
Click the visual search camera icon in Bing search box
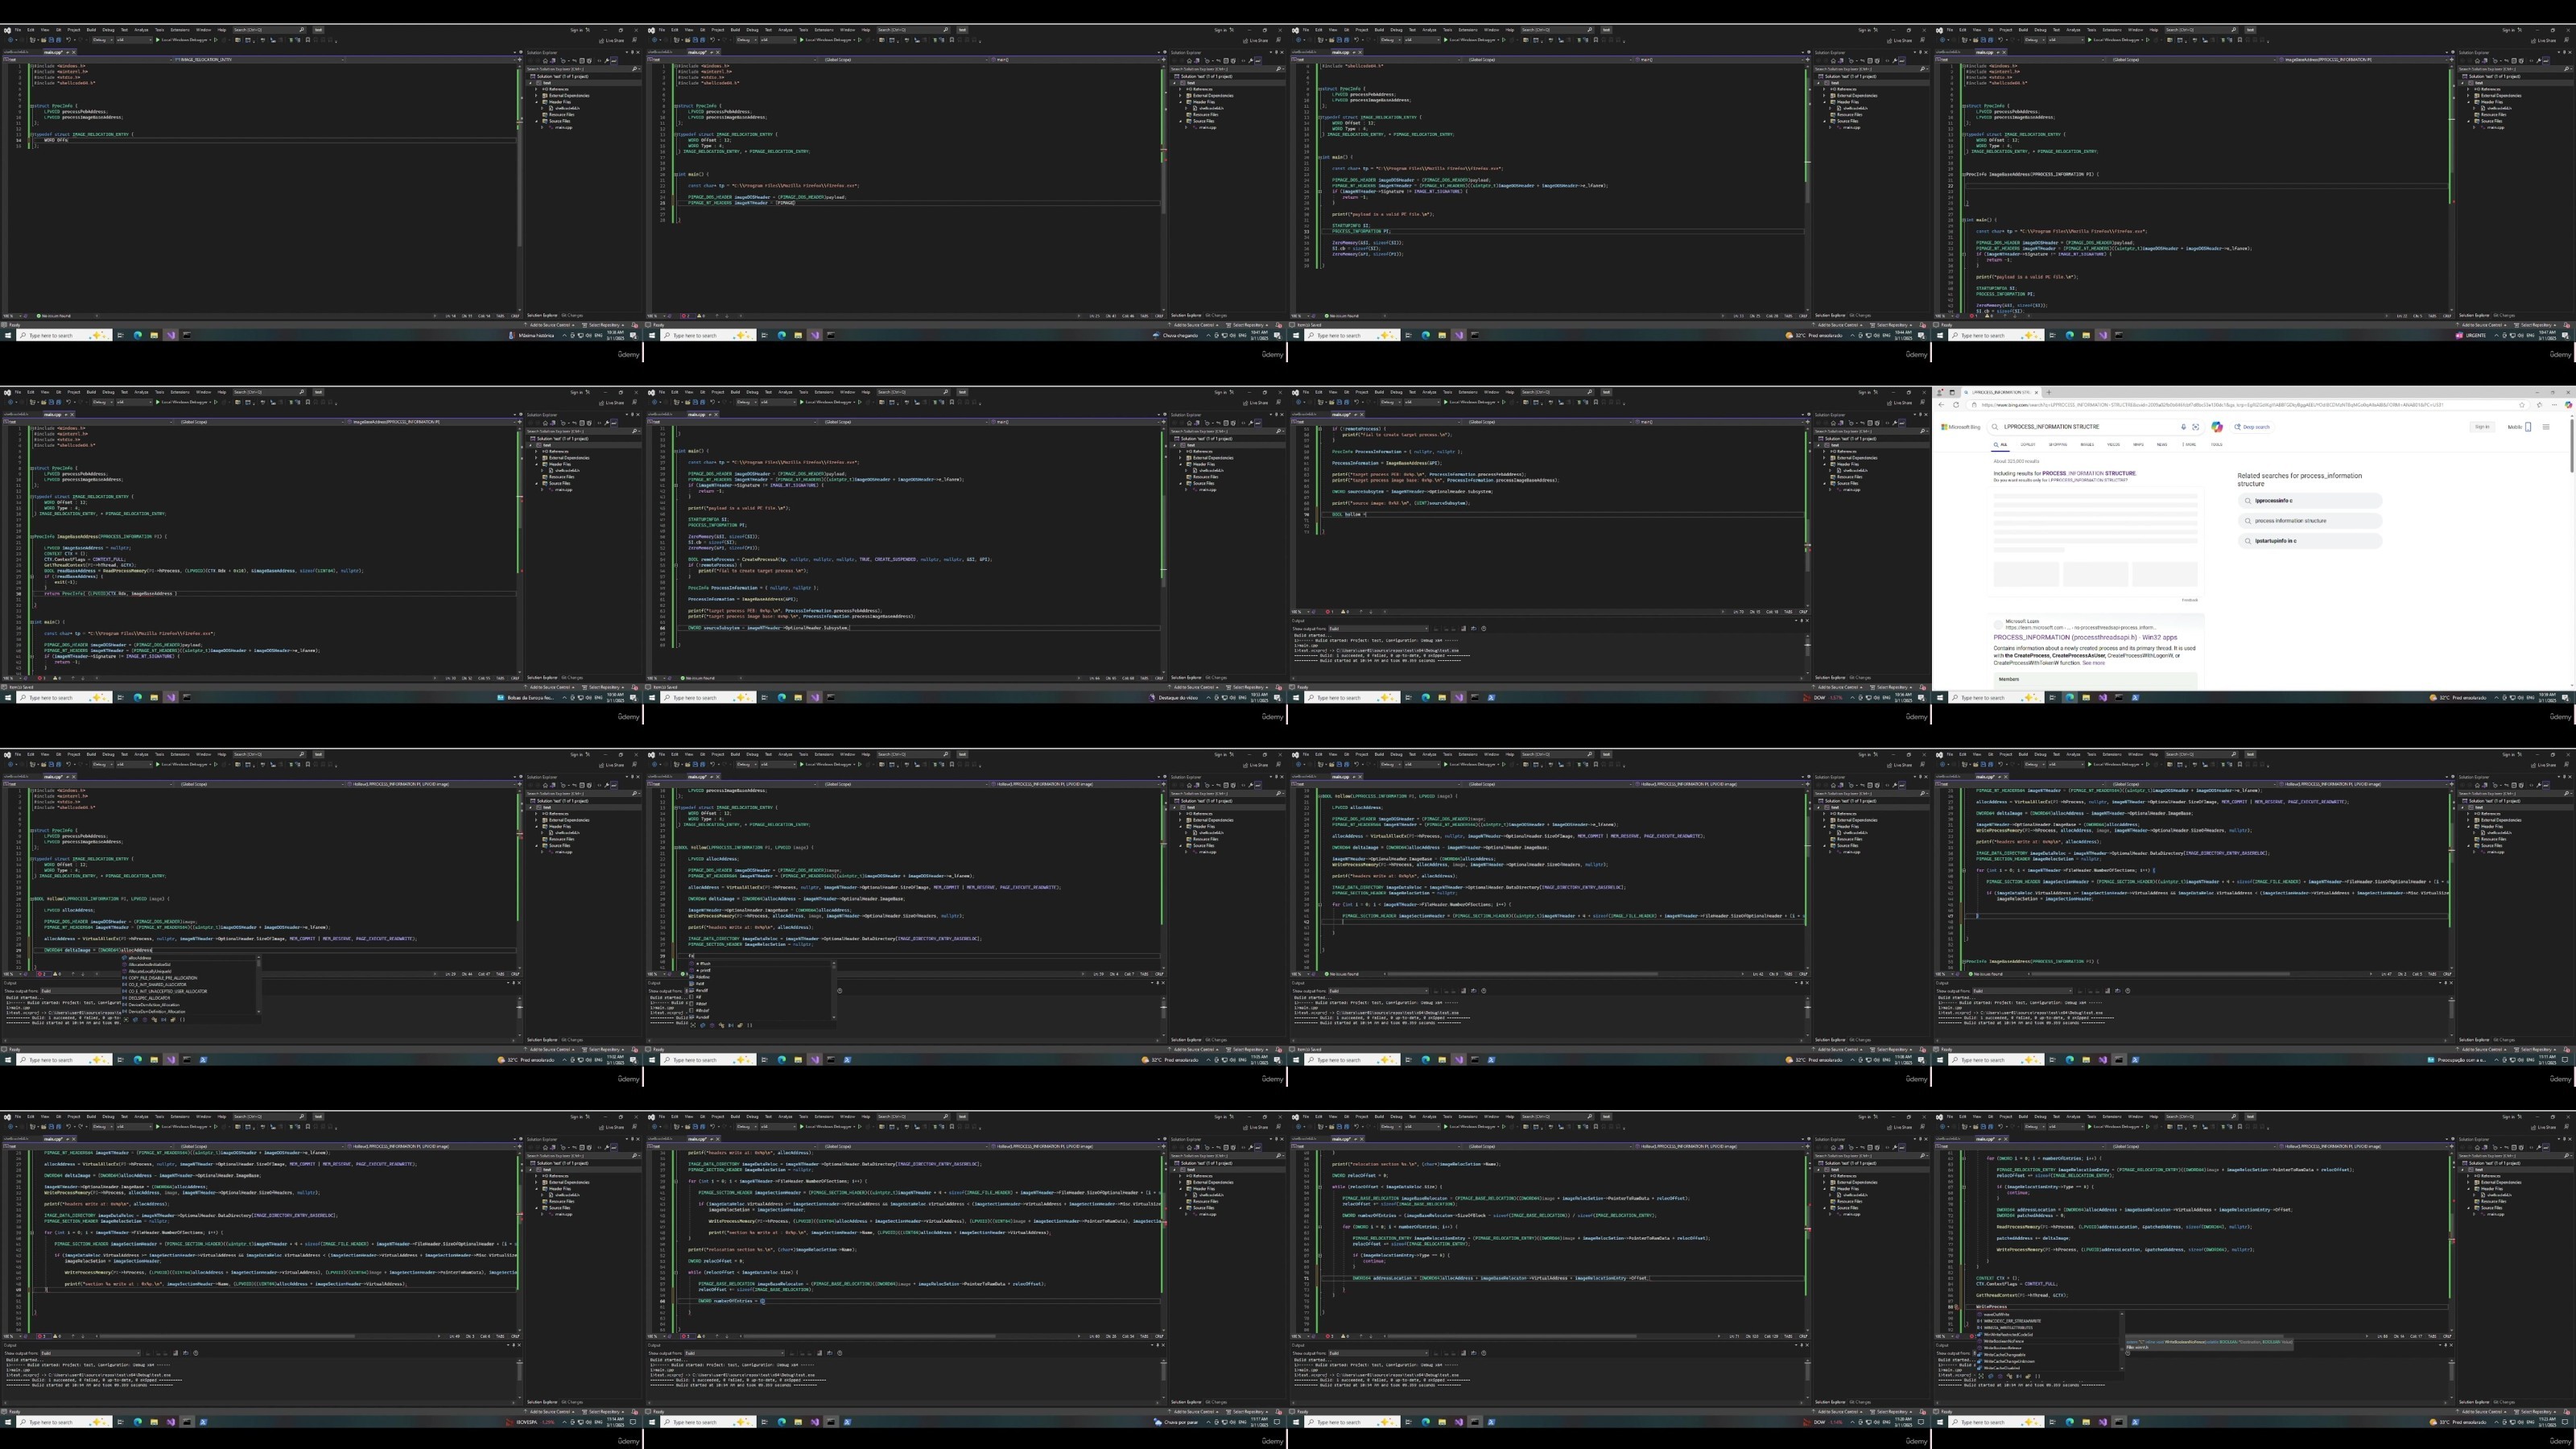coord(2196,427)
